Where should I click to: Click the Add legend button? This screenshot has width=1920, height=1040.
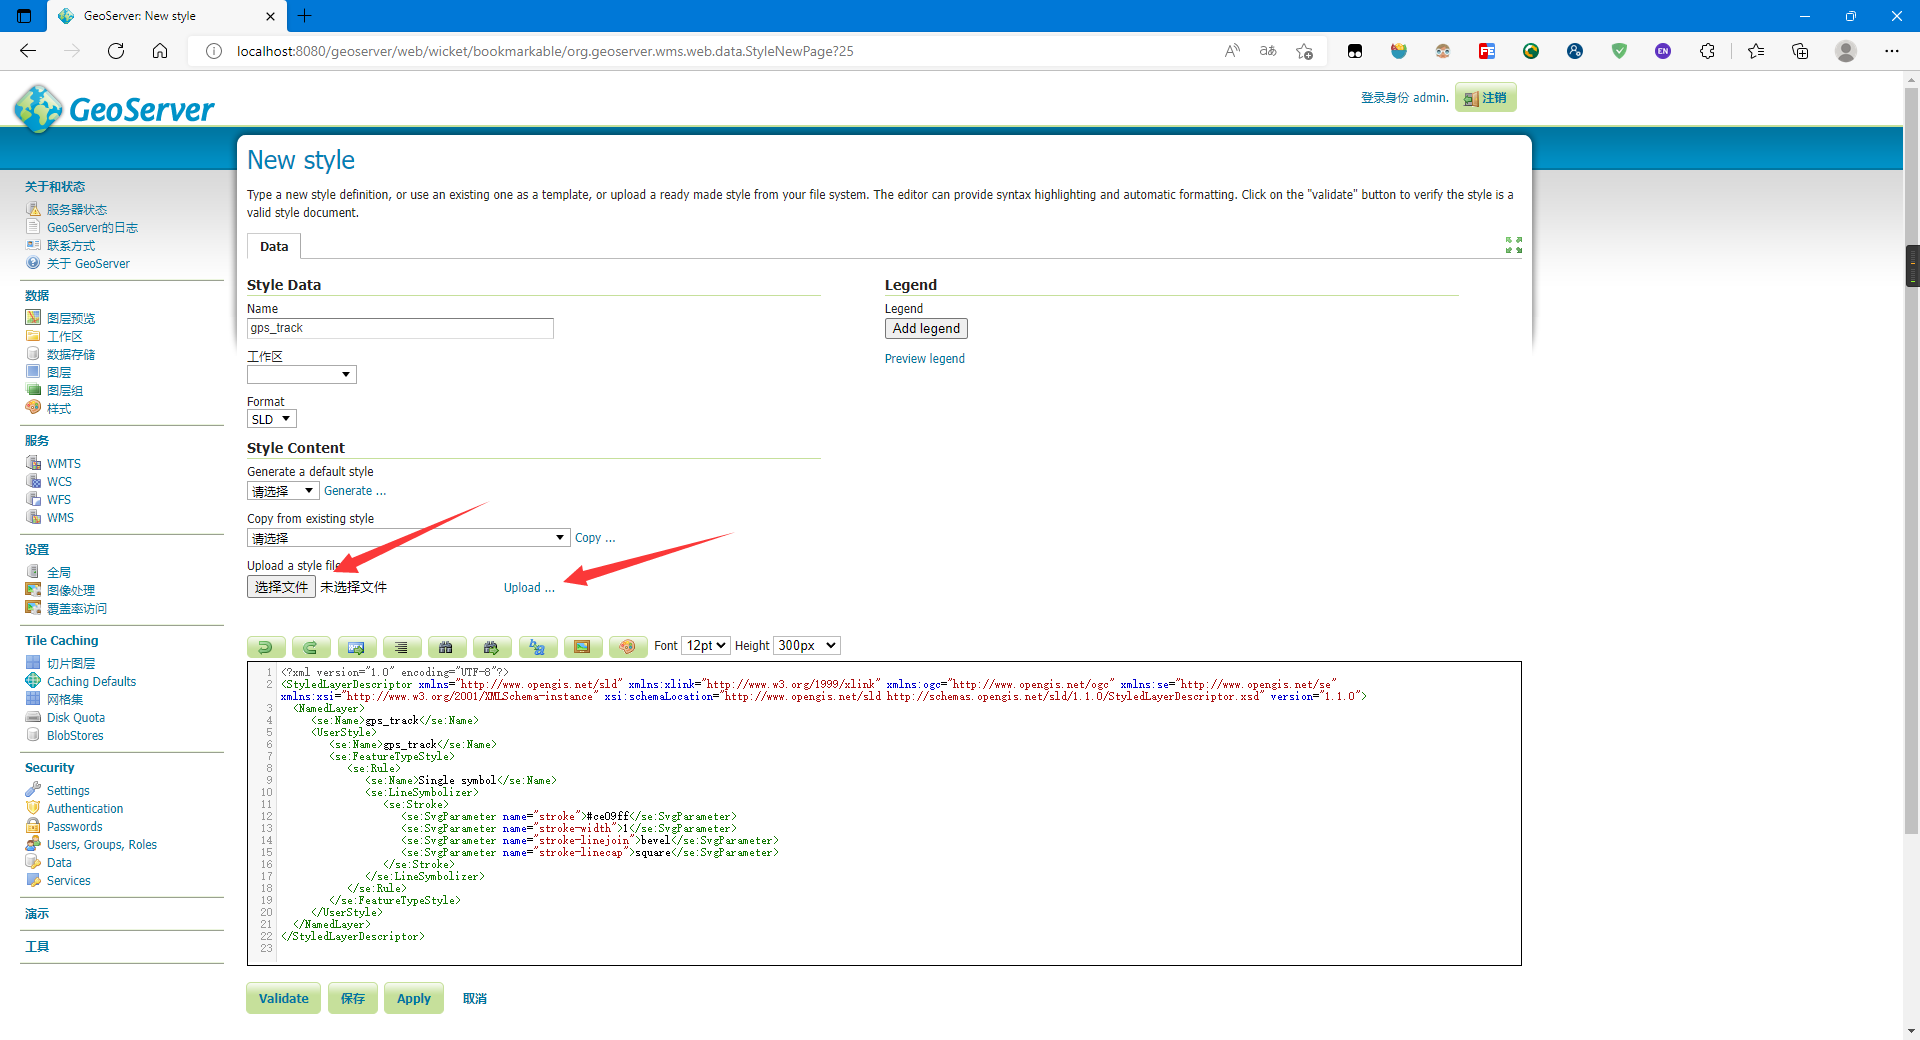(x=926, y=329)
